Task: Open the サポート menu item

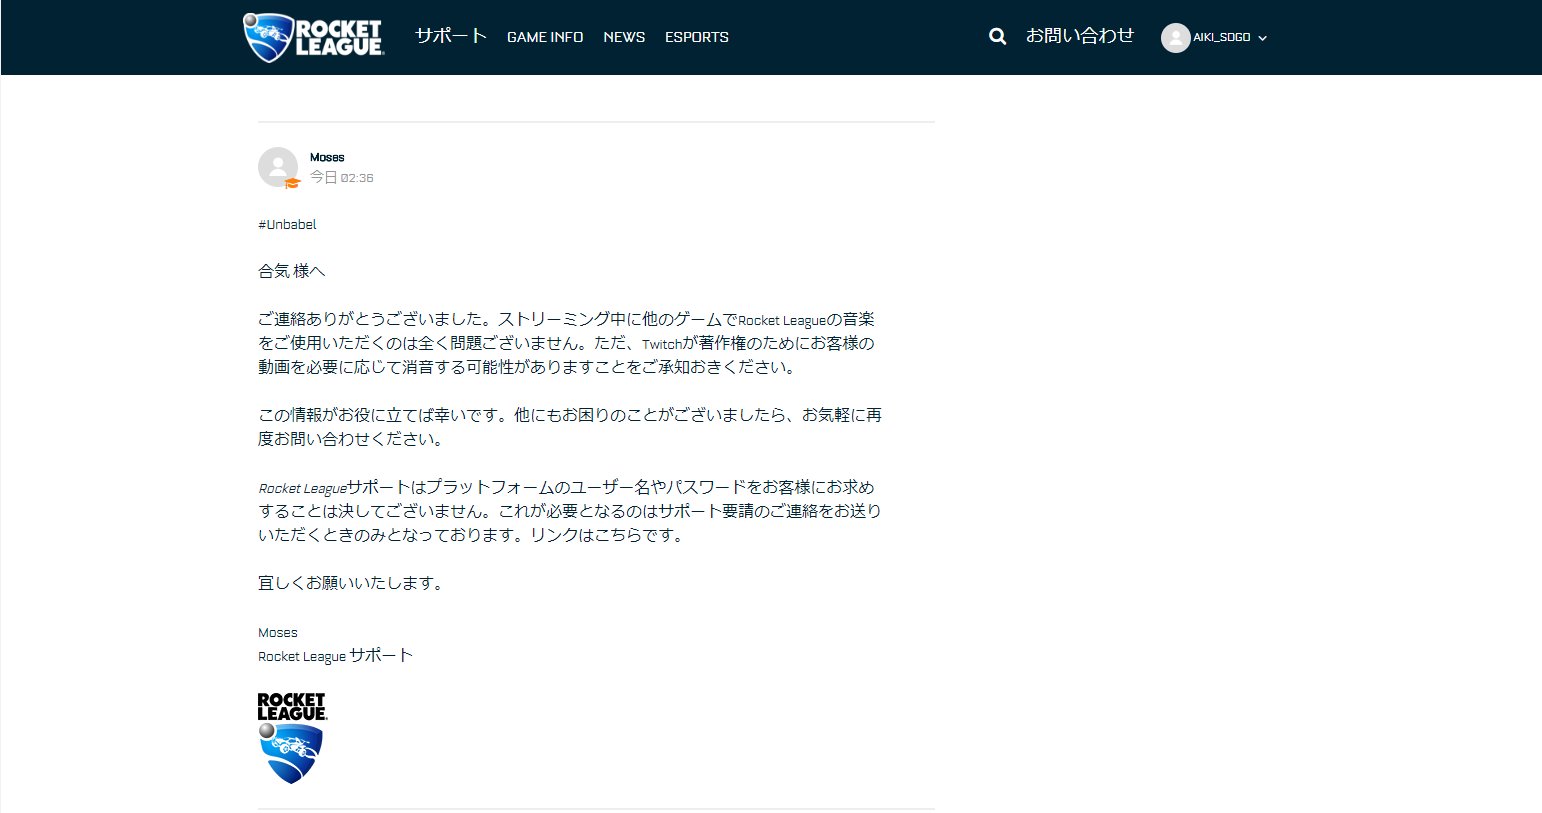Action: pyautogui.click(x=451, y=36)
